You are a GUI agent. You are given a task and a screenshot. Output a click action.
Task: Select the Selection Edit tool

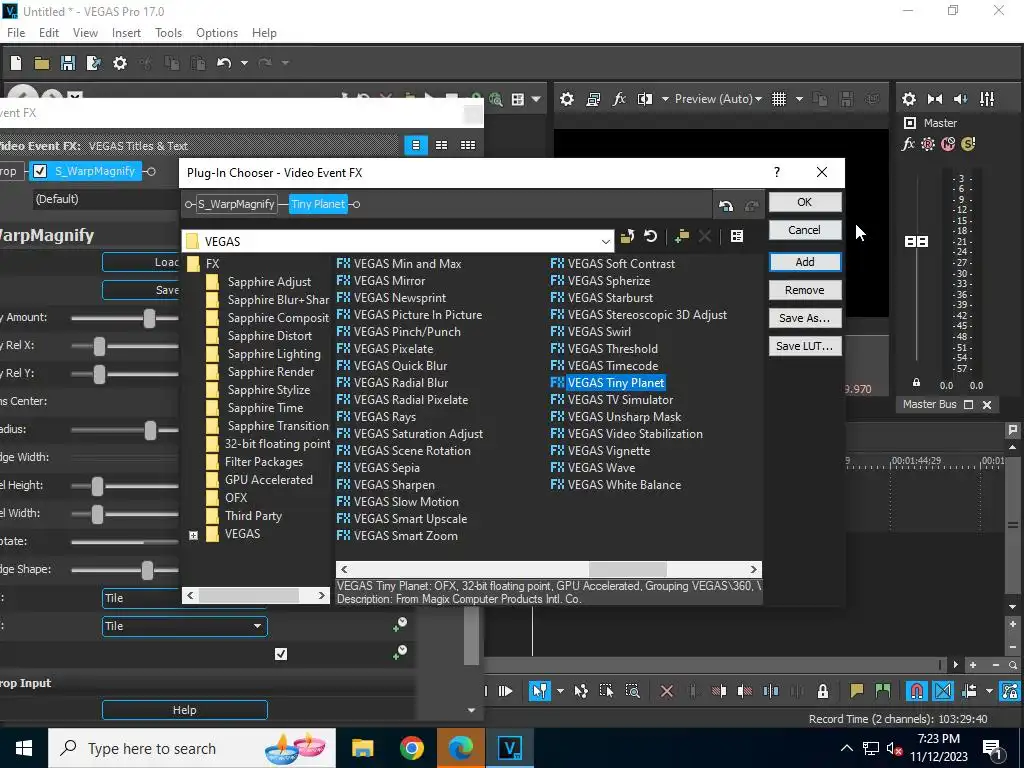click(x=606, y=691)
